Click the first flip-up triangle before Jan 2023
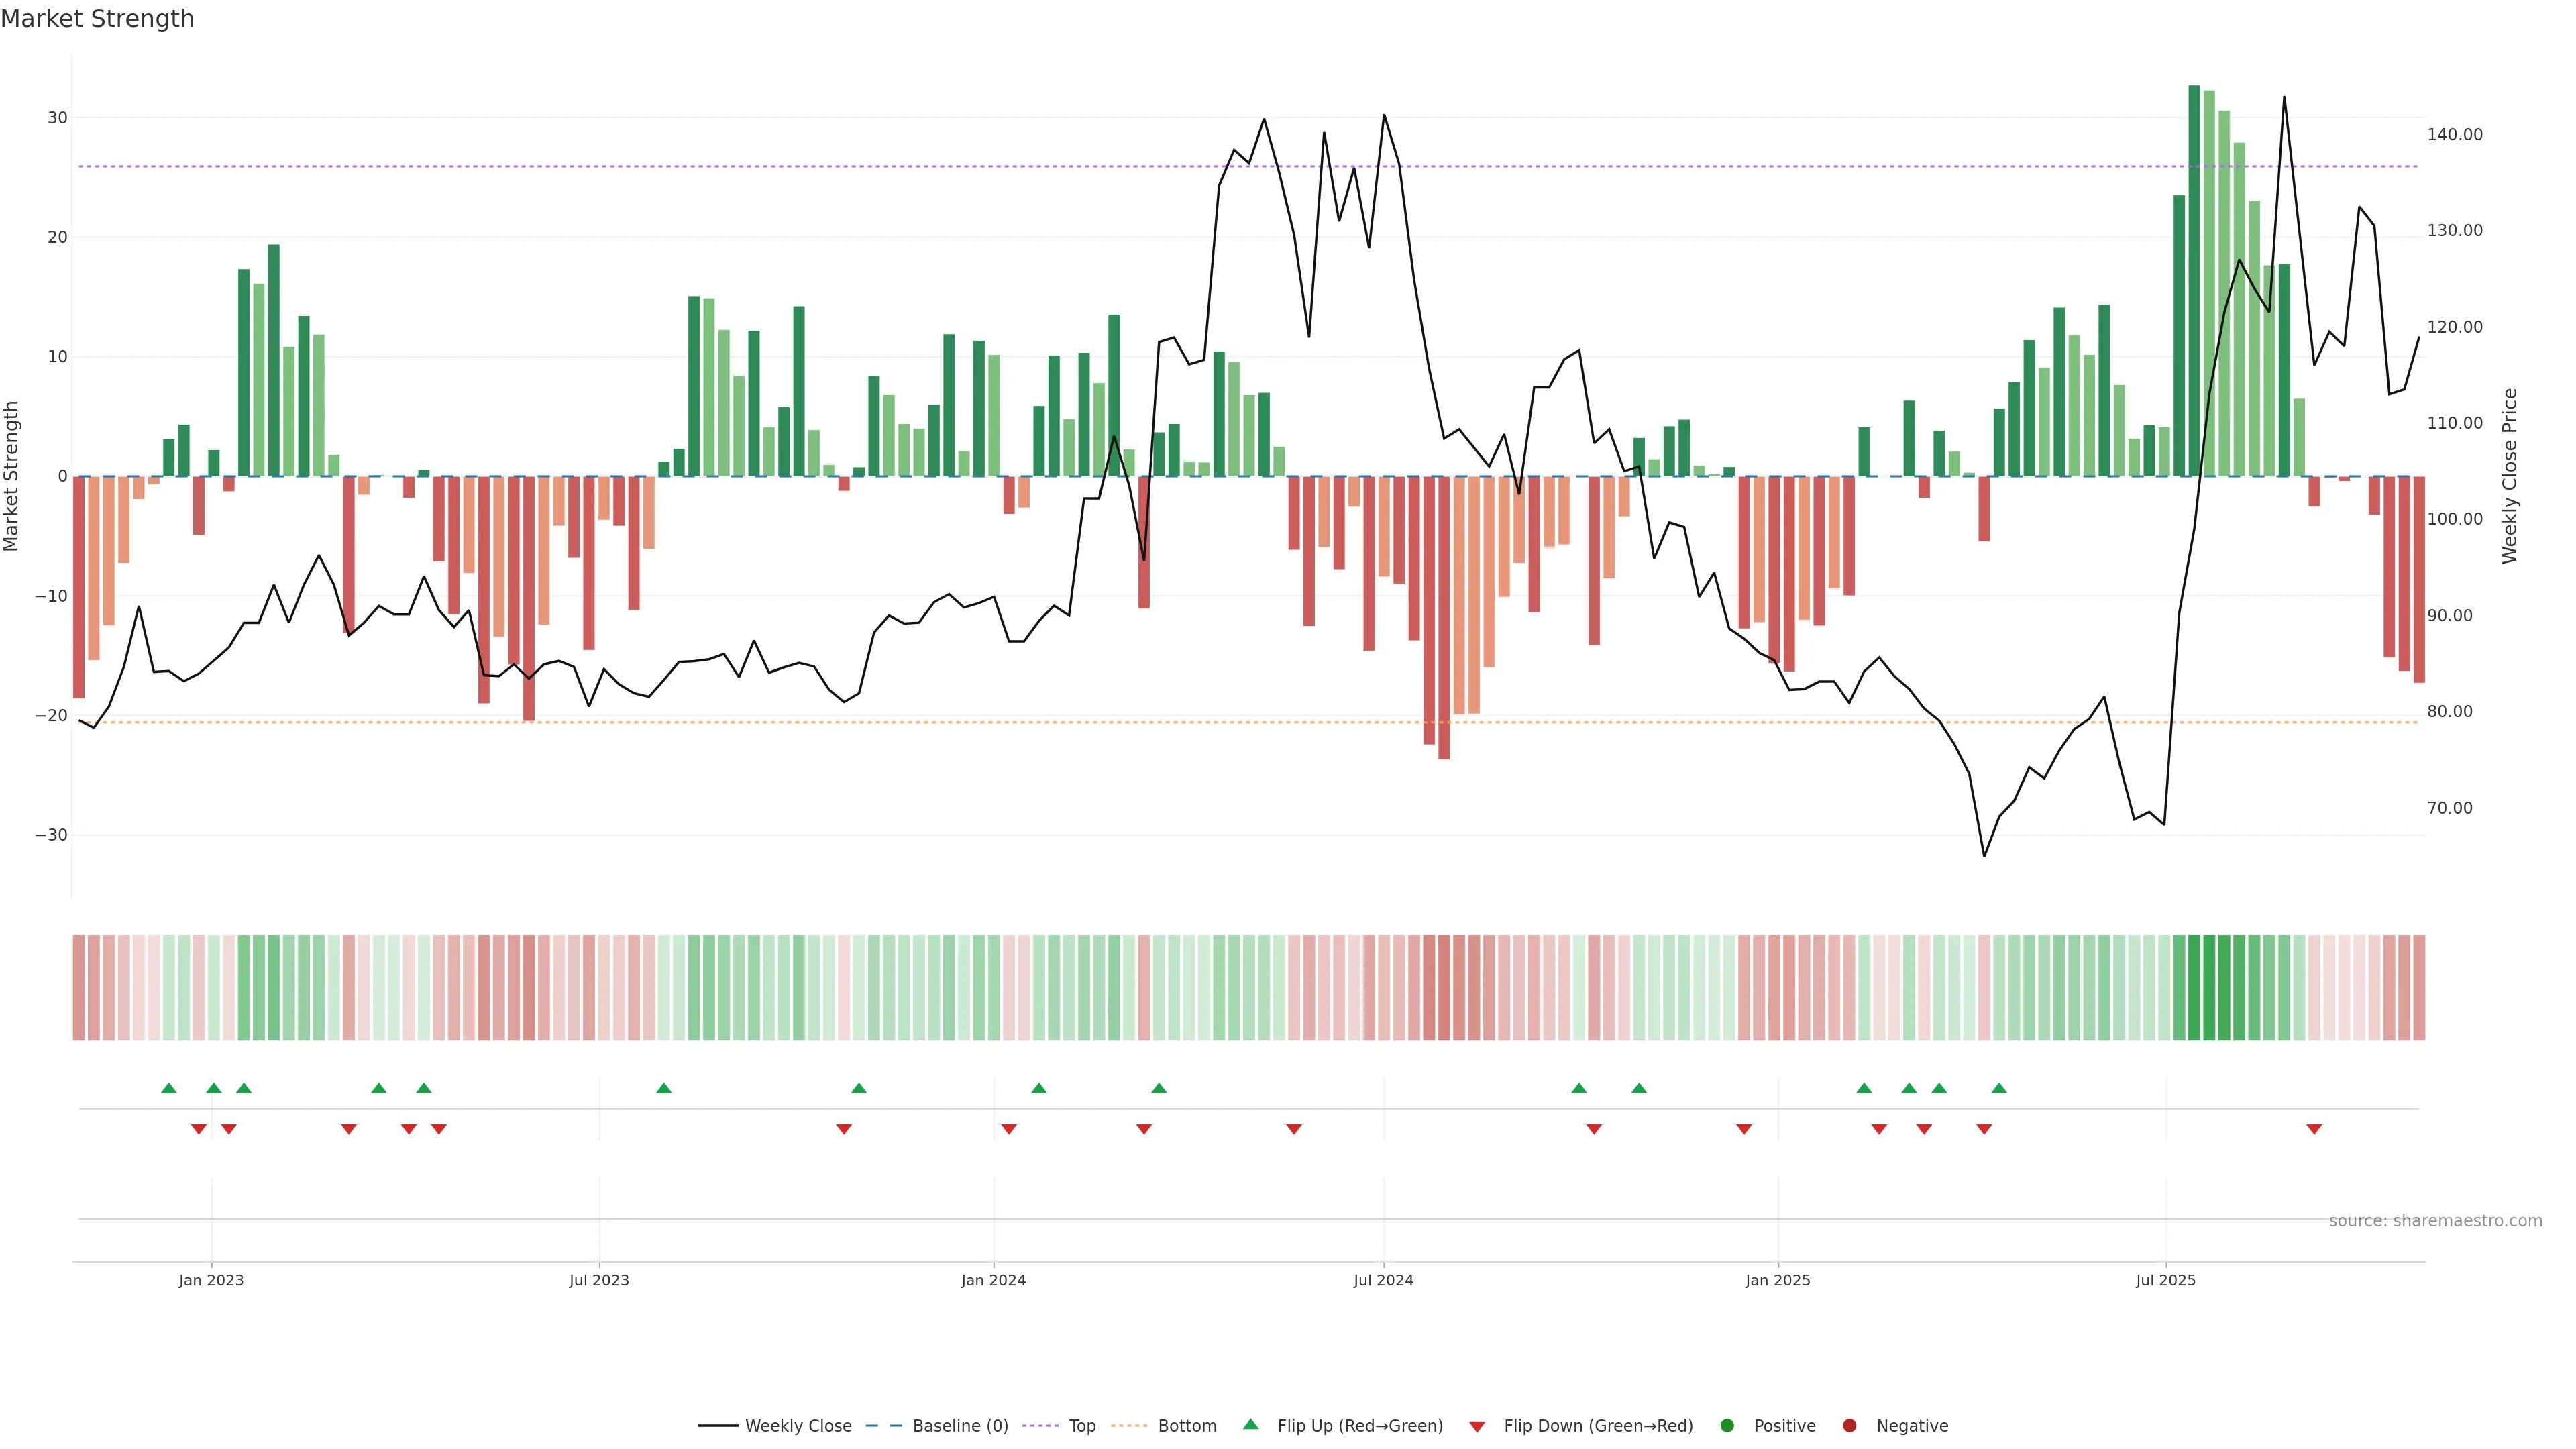The width and height of the screenshot is (2576, 1449). [x=169, y=1088]
